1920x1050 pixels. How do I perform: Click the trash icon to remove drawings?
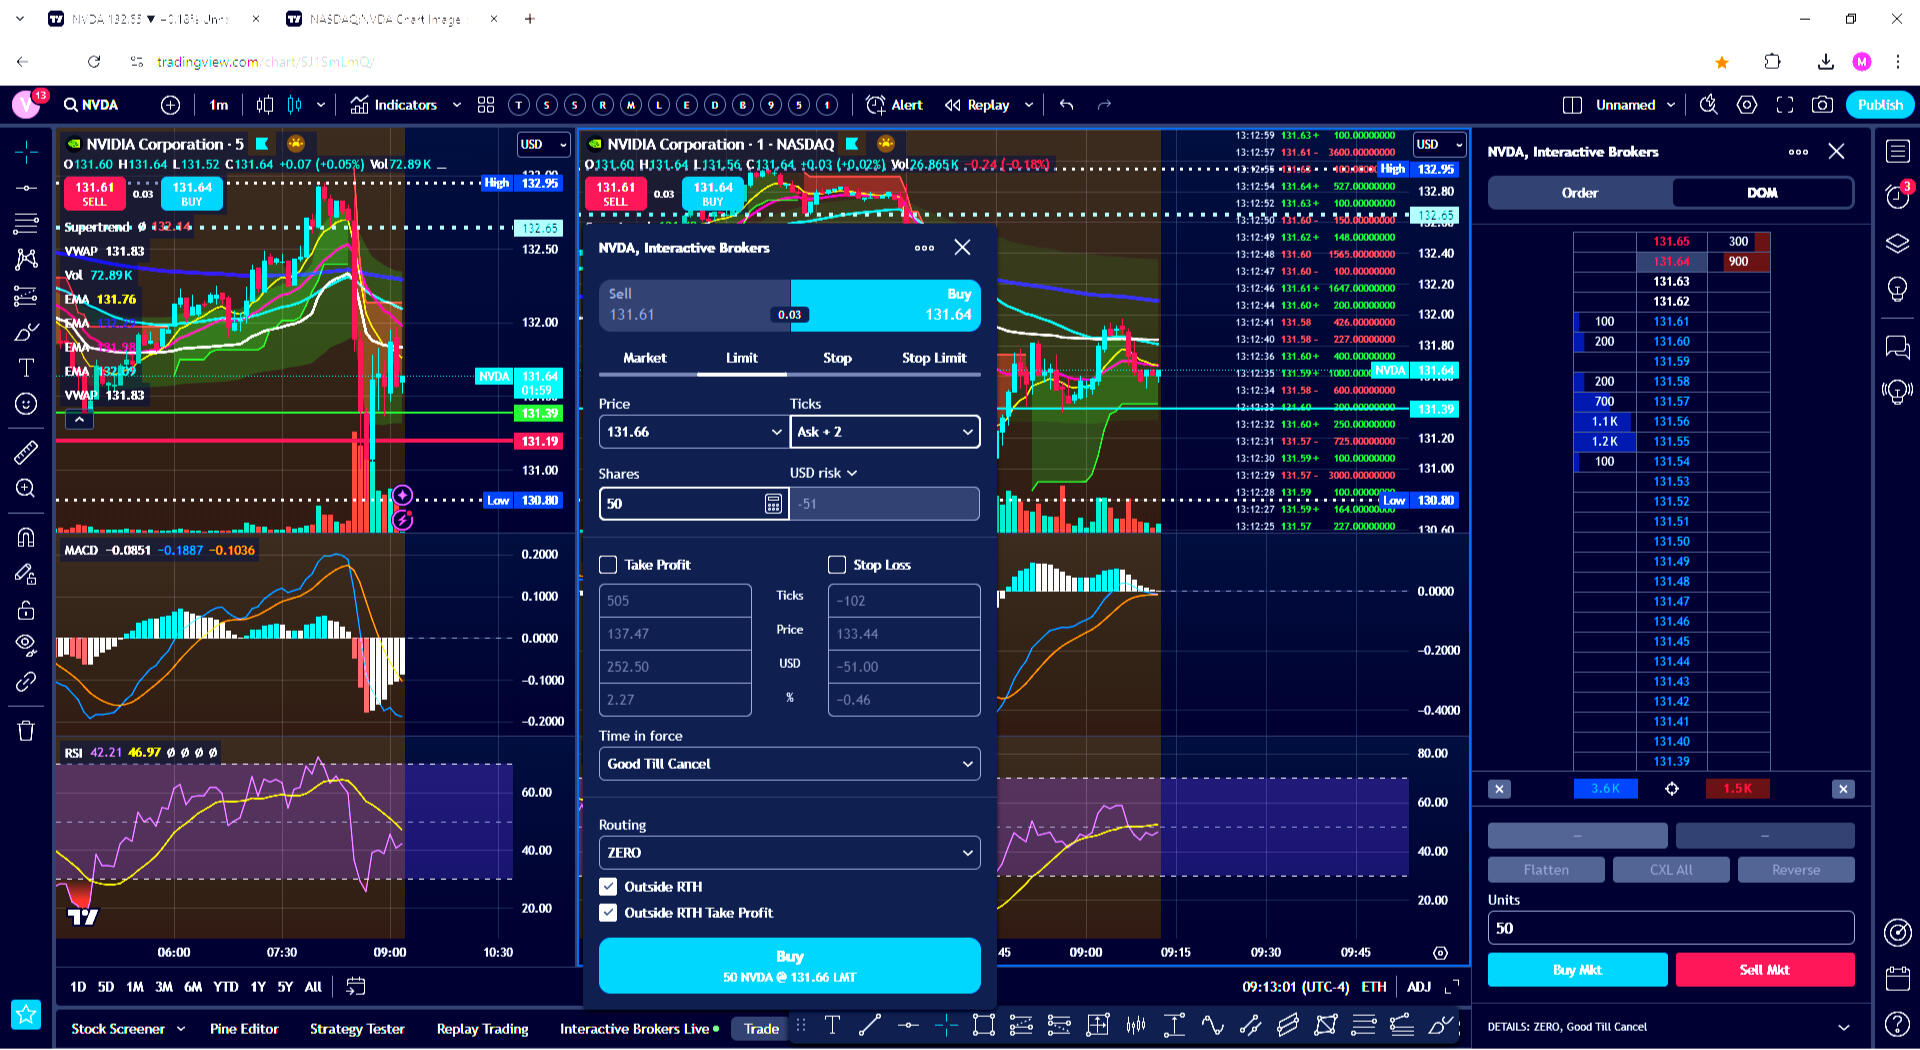(26, 731)
